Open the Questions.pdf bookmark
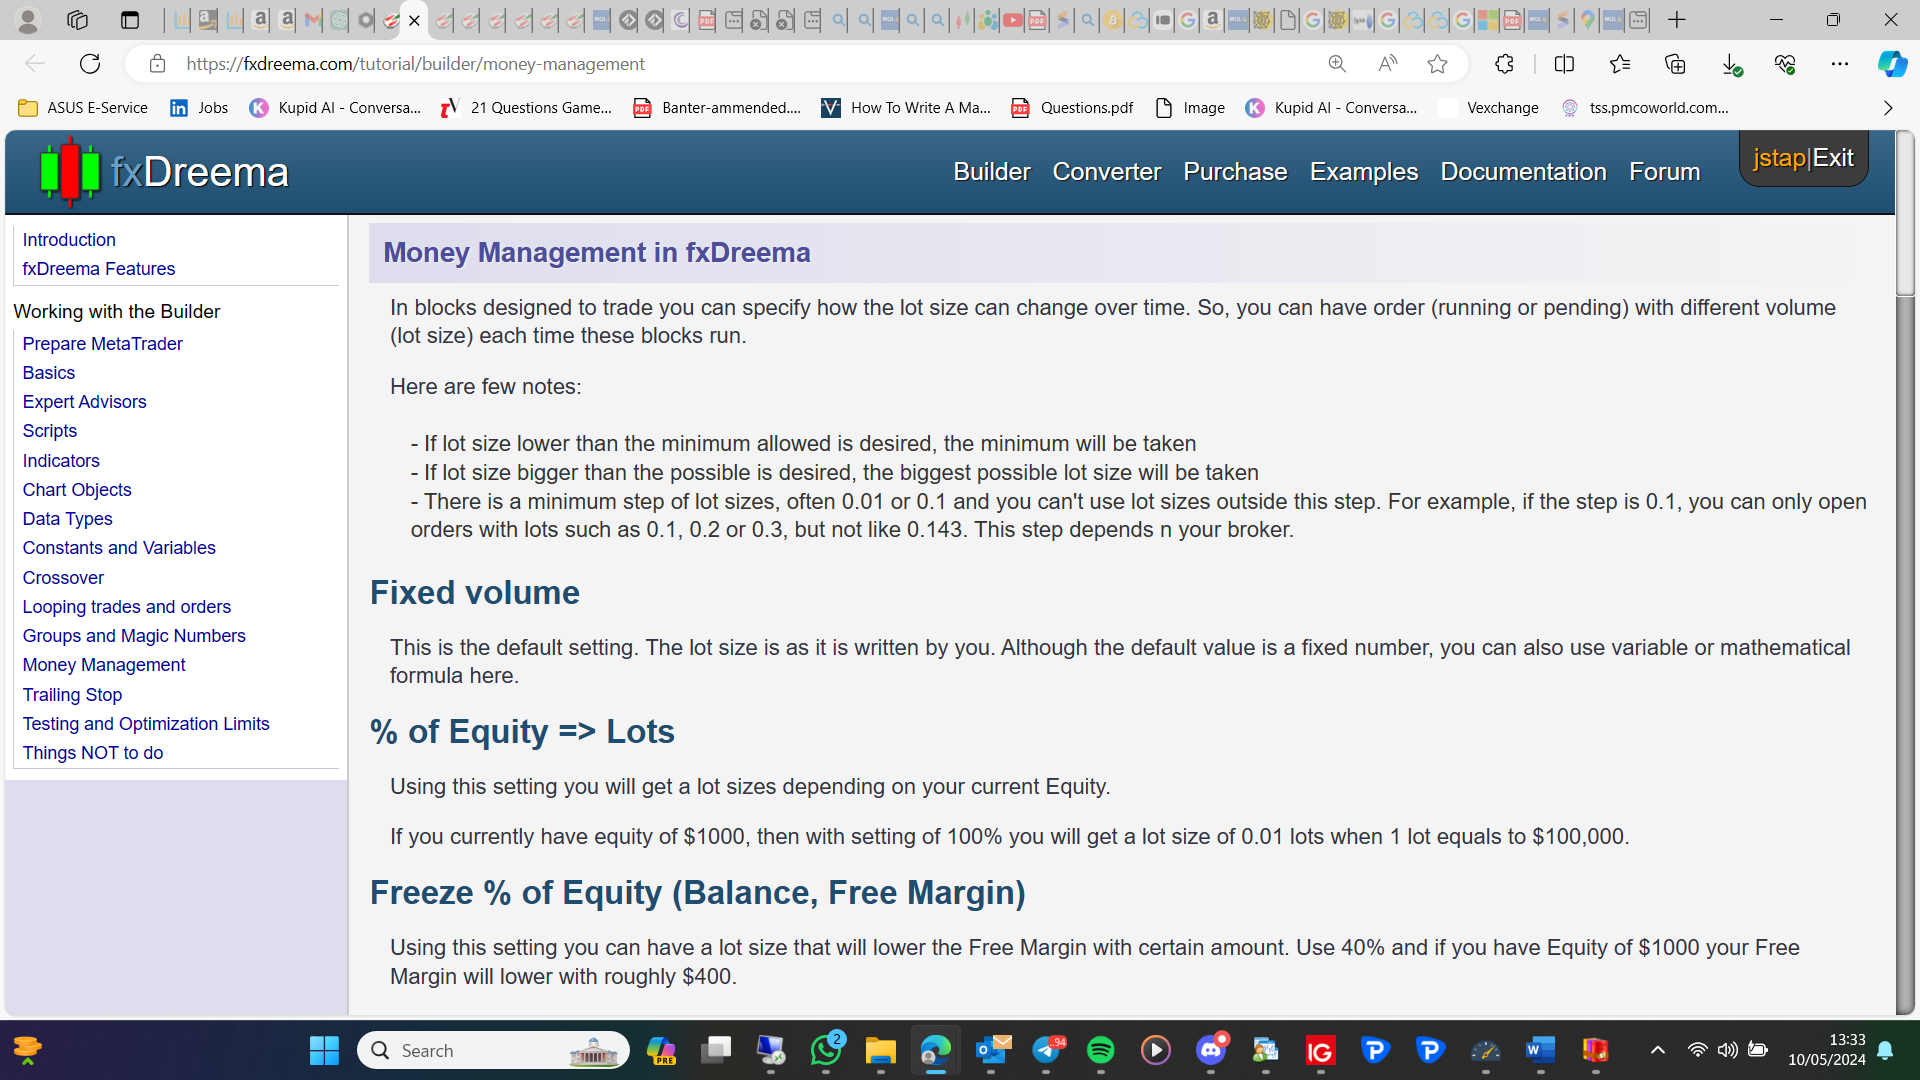1920x1080 pixels. (x=1072, y=108)
